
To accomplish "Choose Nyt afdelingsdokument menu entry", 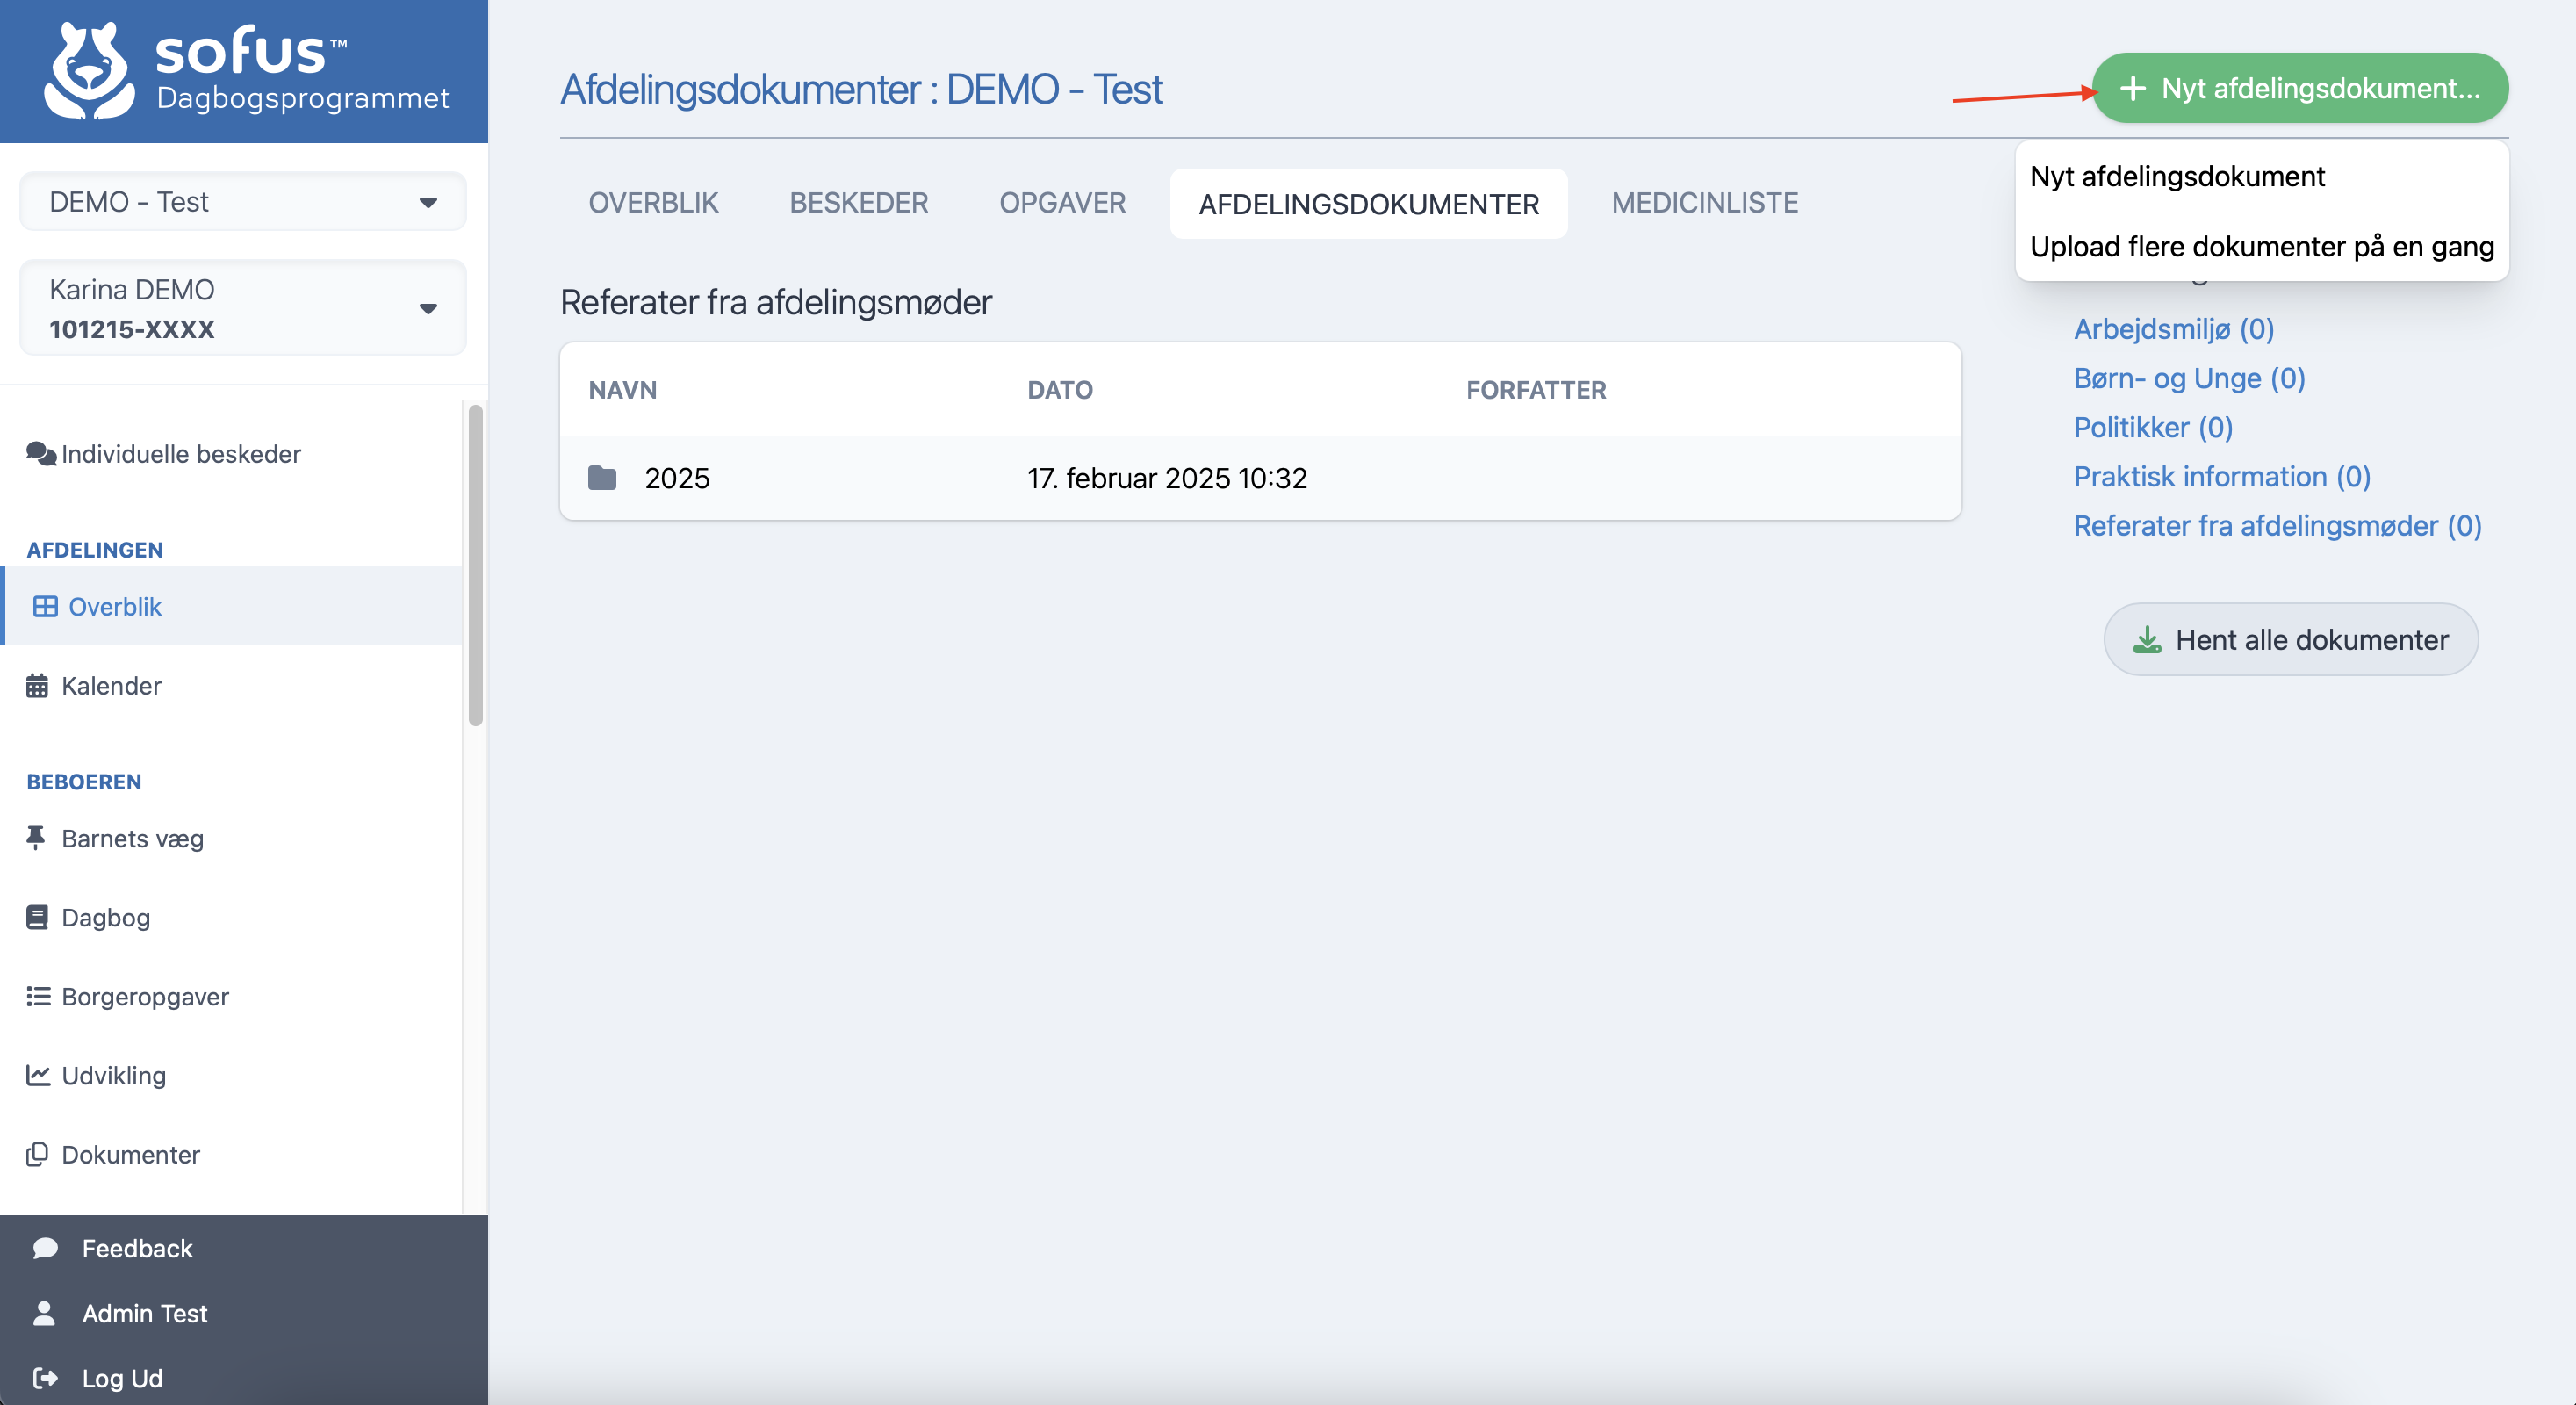I will click(2262, 176).
